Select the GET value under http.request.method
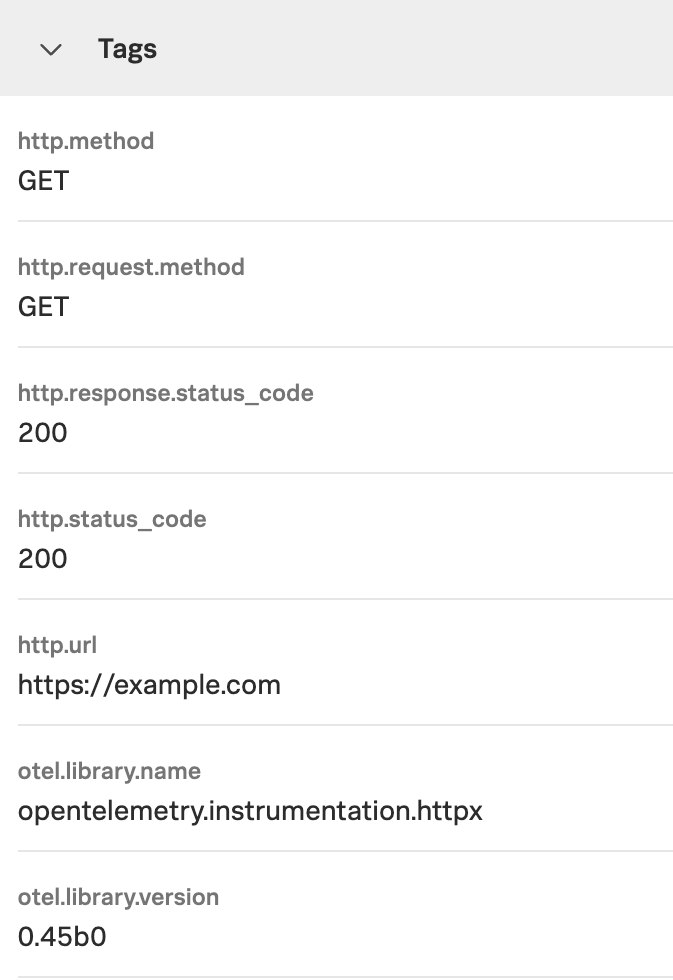 43,307
